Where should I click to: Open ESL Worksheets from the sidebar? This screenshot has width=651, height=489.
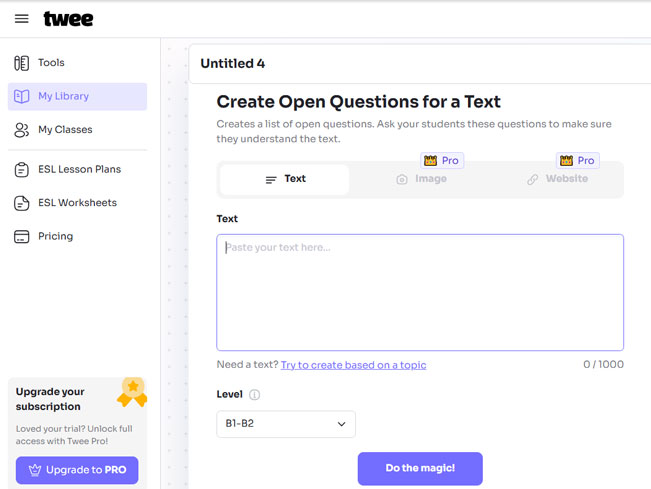click(x=77, y=203)
